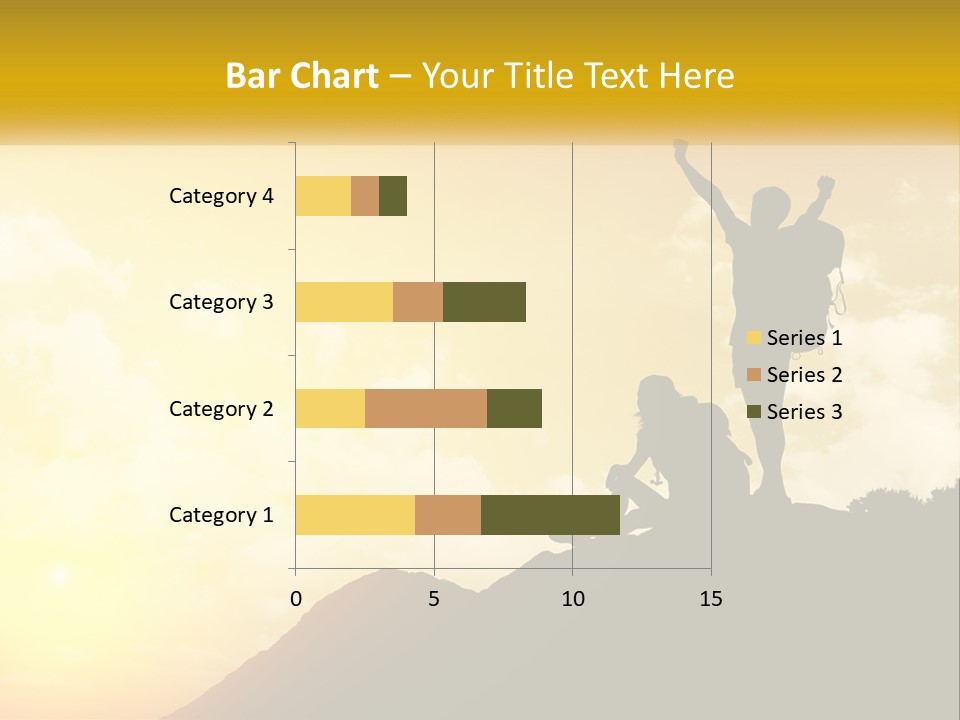Image resolution: width=960 pixels, height=720 pixels.
Task: Select Category 2 tan Series 2 bar segment
Action: (426, 408)
